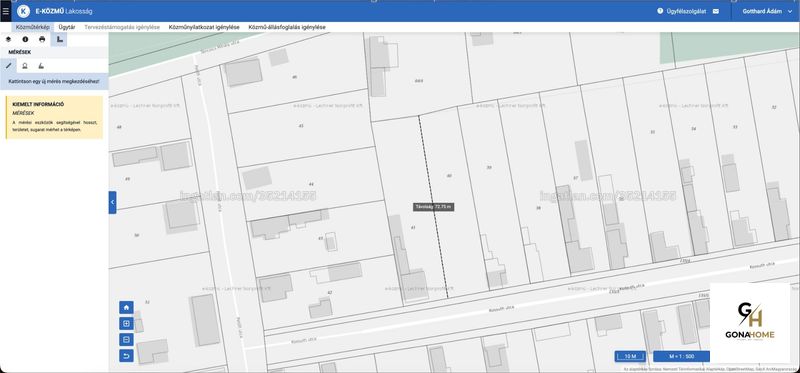The image size is (800, 373).
Task: Click parcel number 39 on the map
Action: (x=489, y=167)
